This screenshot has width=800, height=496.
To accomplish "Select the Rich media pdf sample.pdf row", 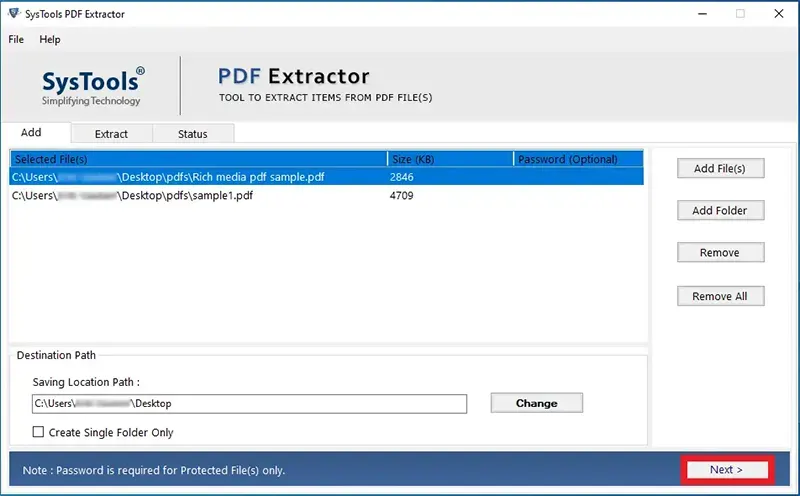I will pos(327,177).
